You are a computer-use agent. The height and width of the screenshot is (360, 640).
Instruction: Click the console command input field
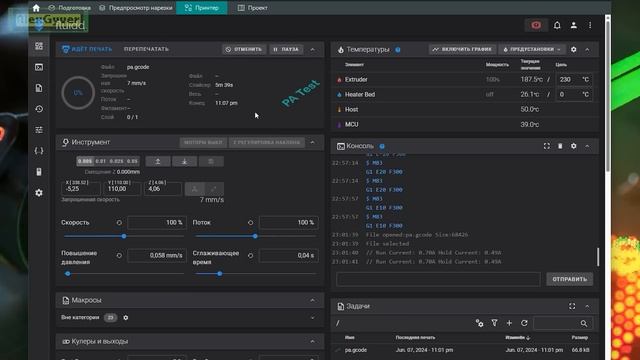[x=438, y=280]
